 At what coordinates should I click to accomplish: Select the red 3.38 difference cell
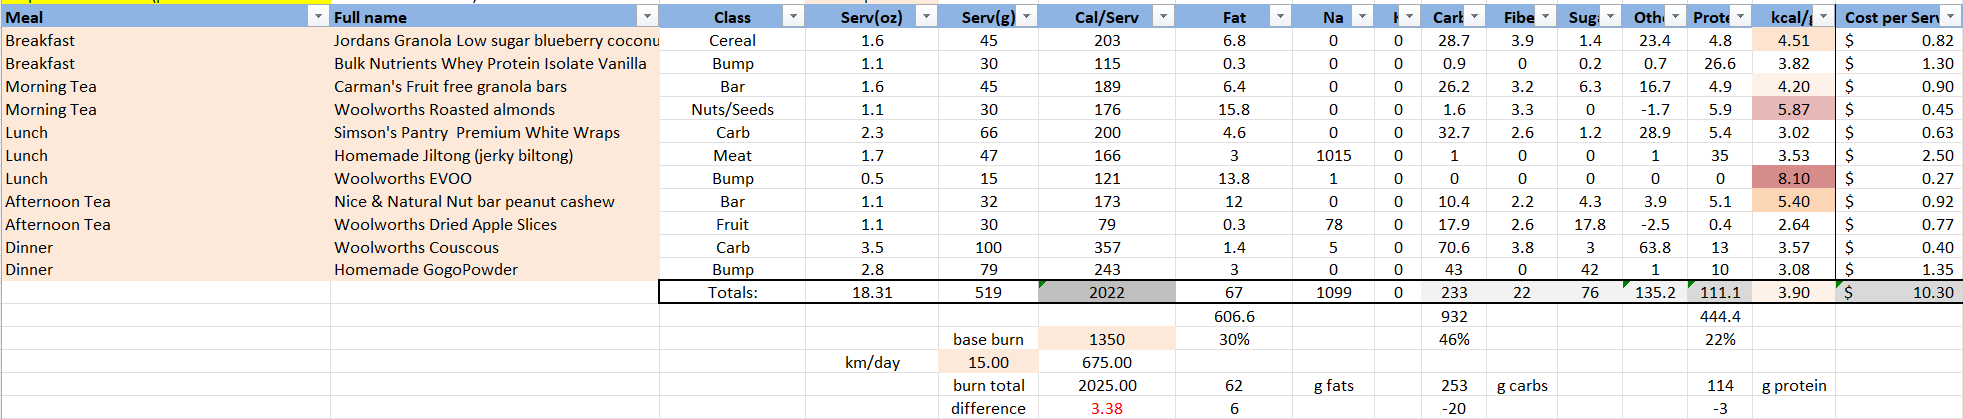[1107, 408]
